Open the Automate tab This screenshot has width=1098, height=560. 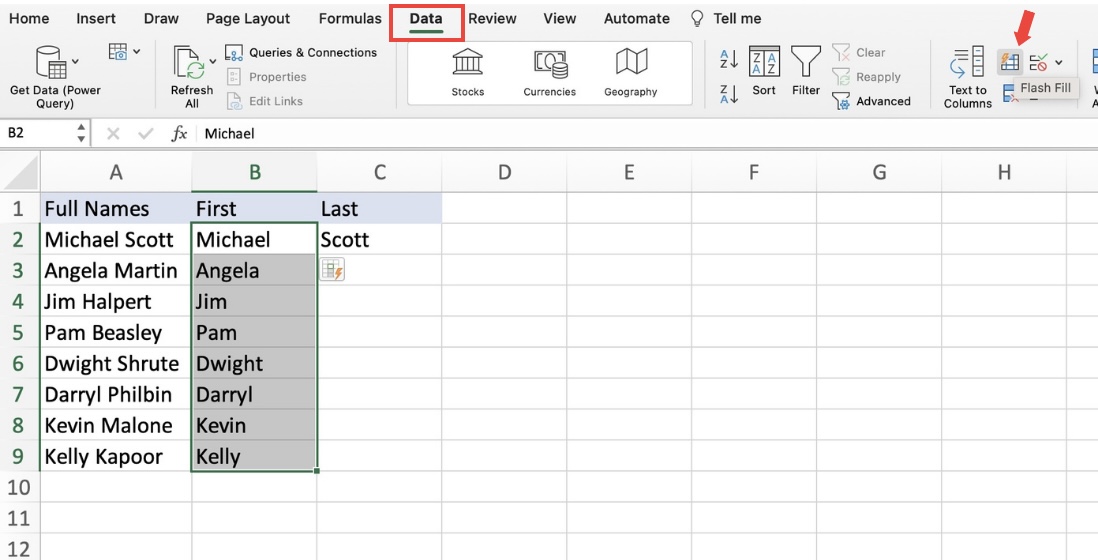click(637, 19)
